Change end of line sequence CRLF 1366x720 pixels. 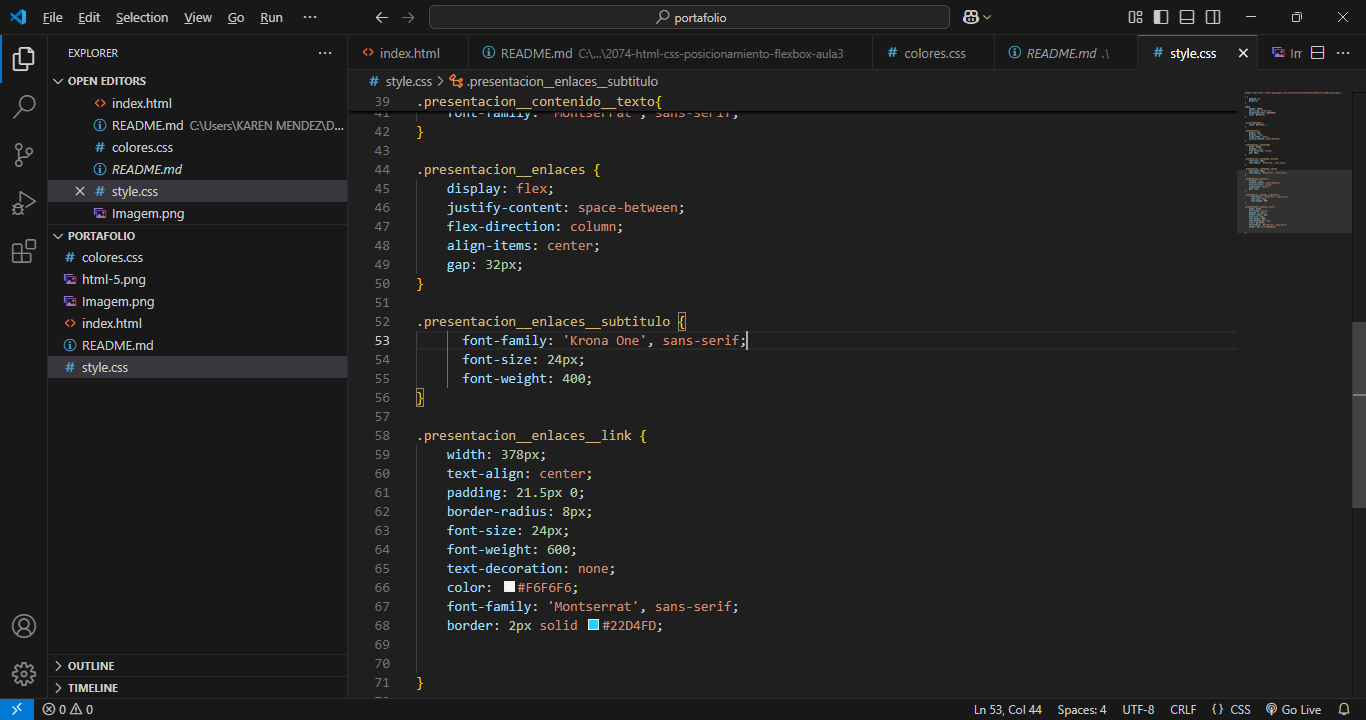1183,709
